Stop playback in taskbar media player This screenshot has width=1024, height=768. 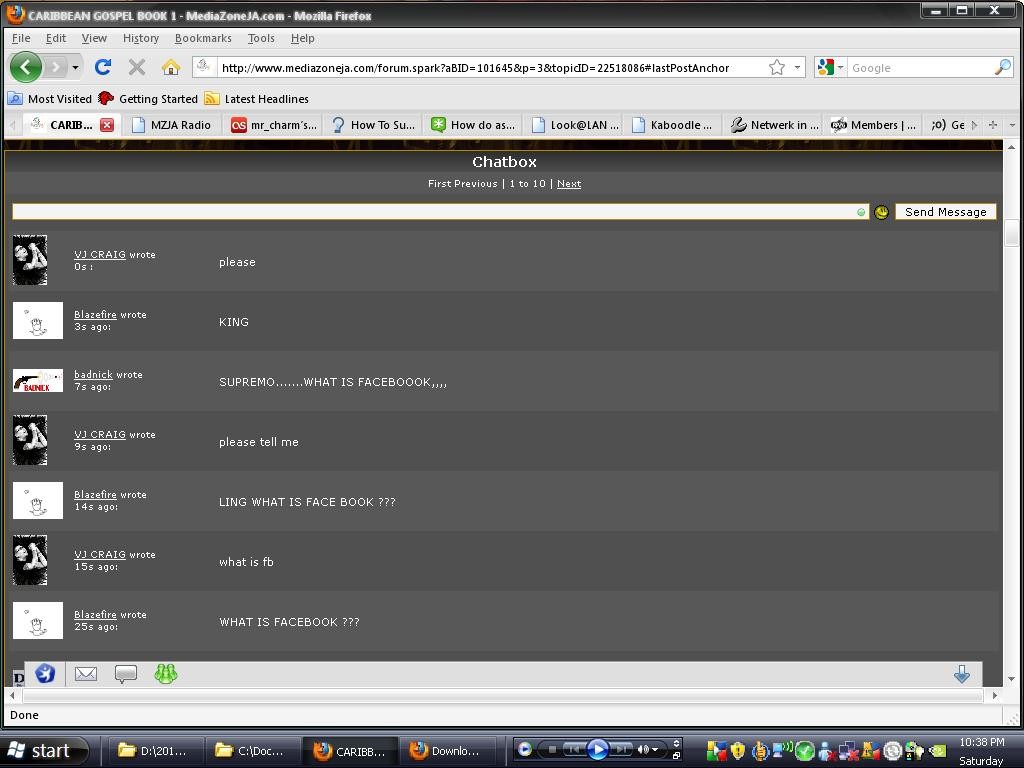[x=552, y=749]
